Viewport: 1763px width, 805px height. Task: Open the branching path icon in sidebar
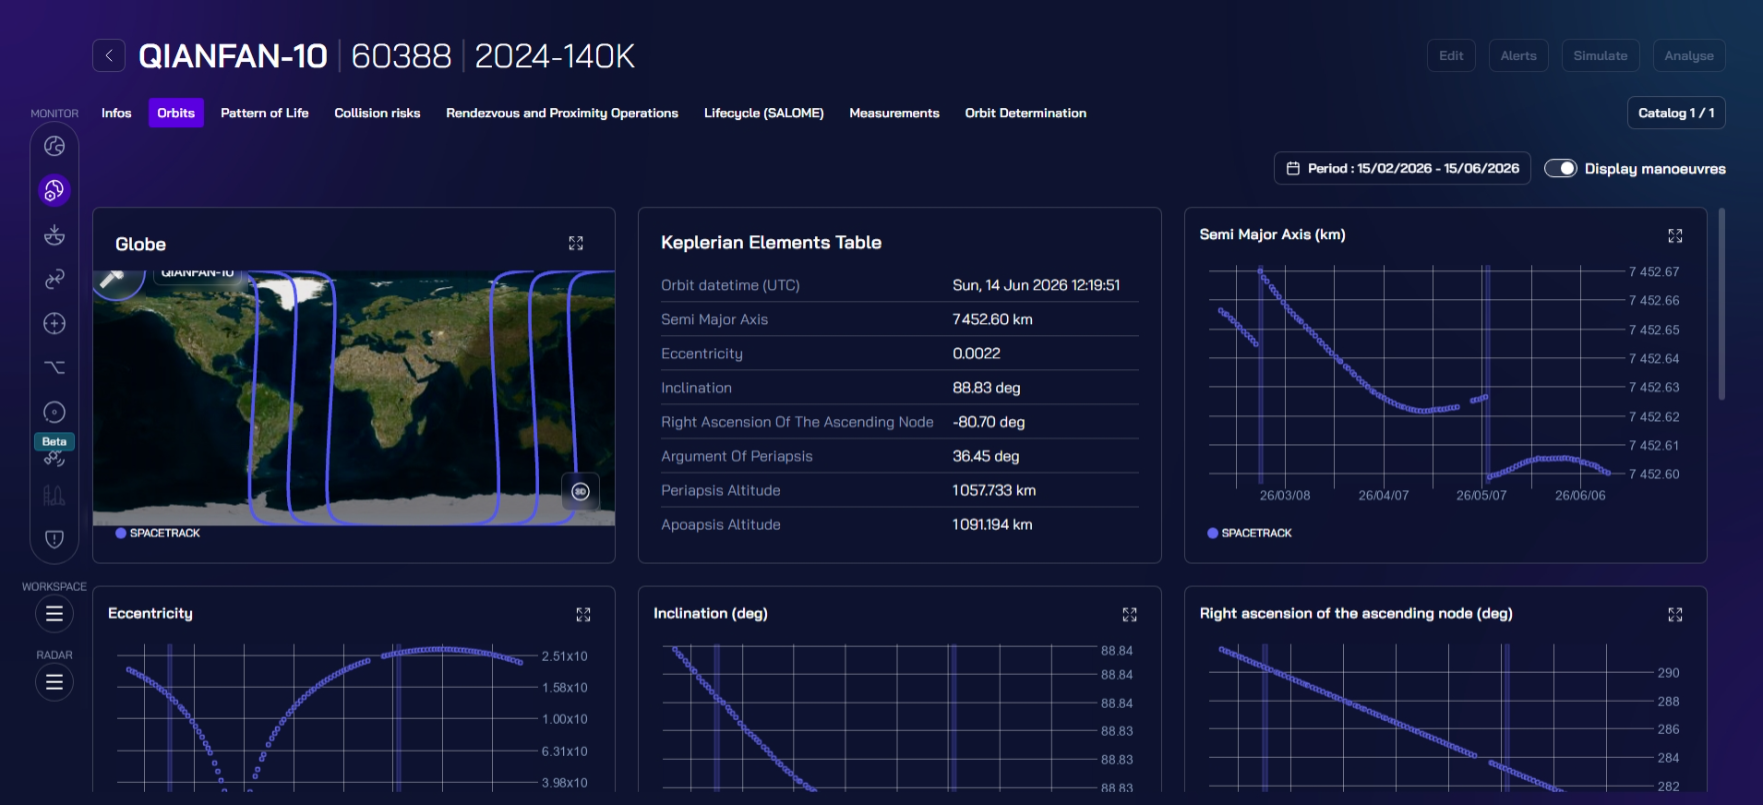[x=54, y=368]
